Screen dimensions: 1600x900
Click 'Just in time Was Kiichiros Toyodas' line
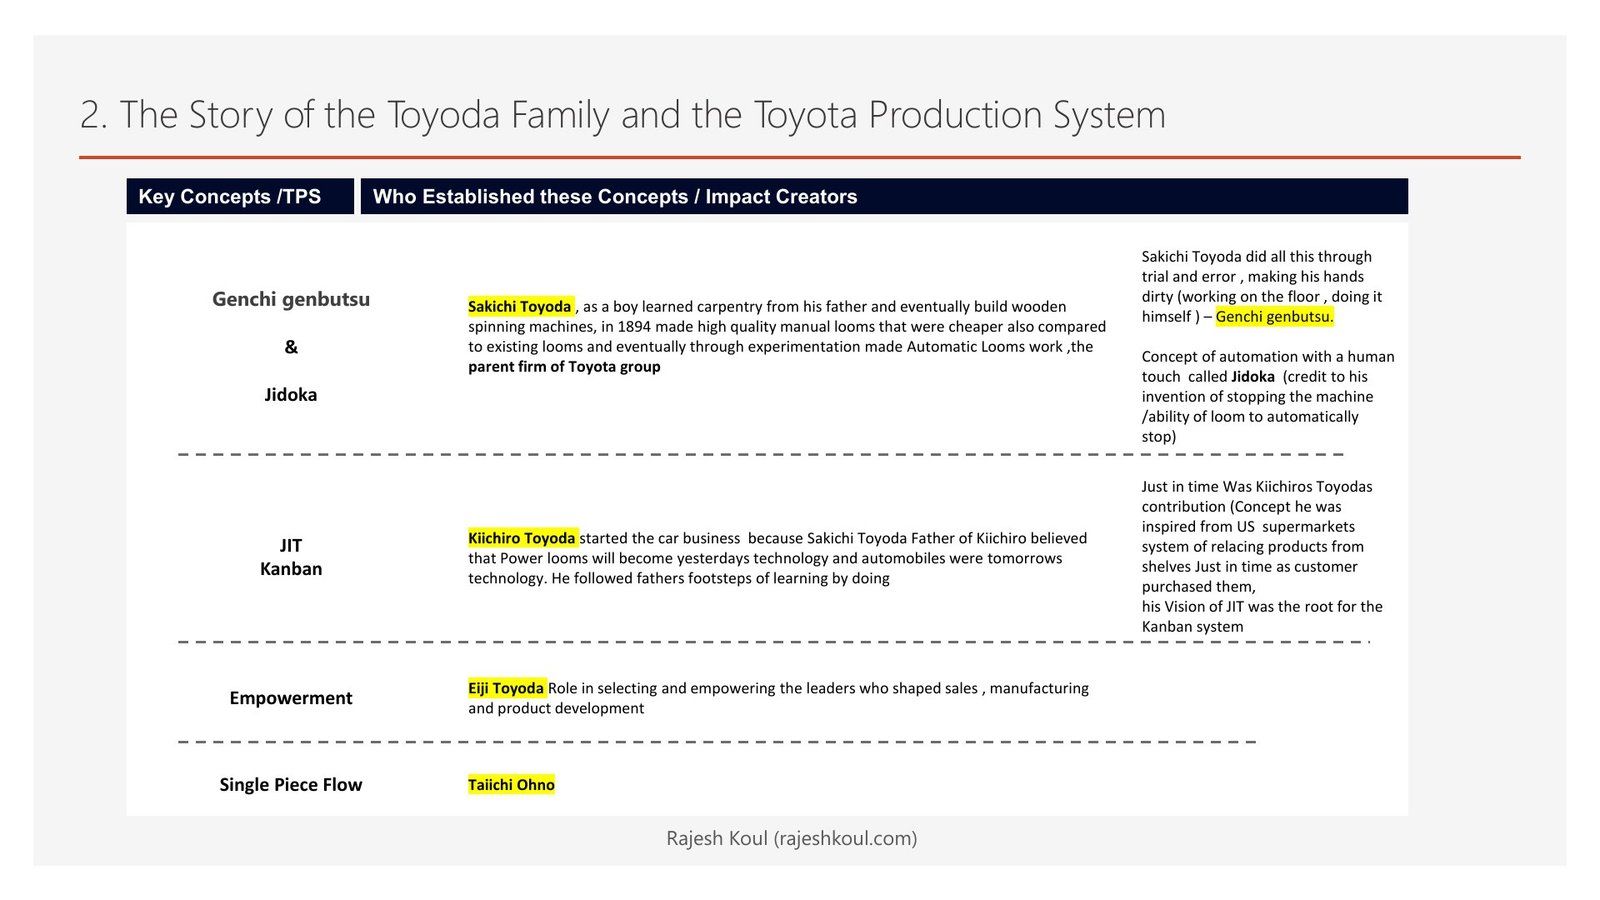tap(1257, 486)
